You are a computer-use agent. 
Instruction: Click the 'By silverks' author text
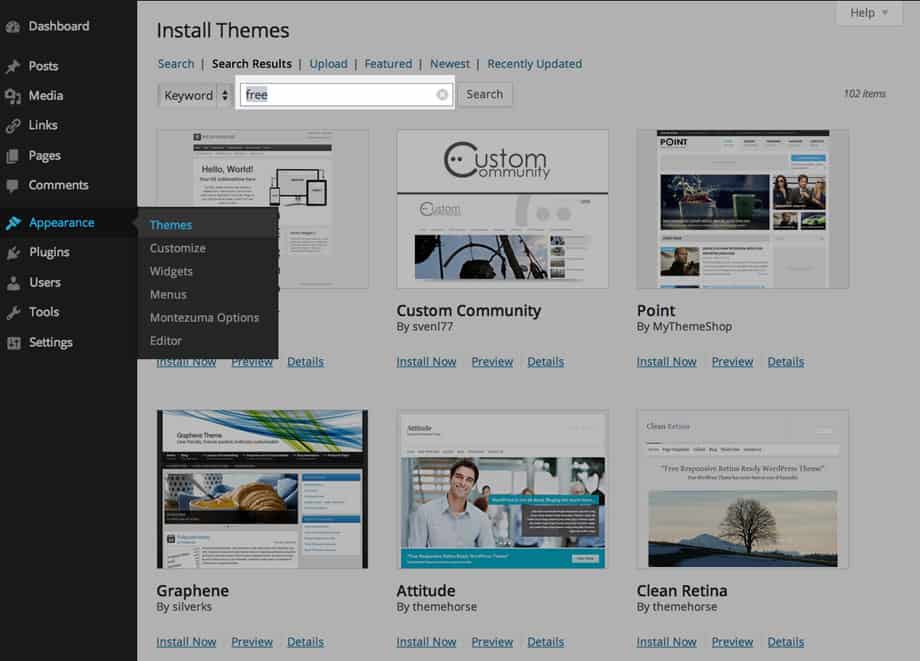click(x=184, y=607)
